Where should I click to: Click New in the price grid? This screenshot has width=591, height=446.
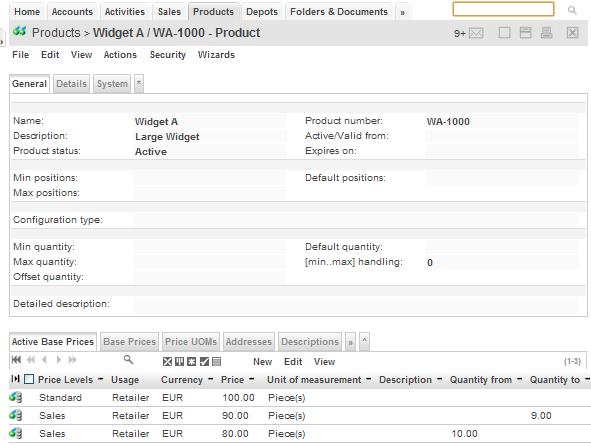(262, 362)
